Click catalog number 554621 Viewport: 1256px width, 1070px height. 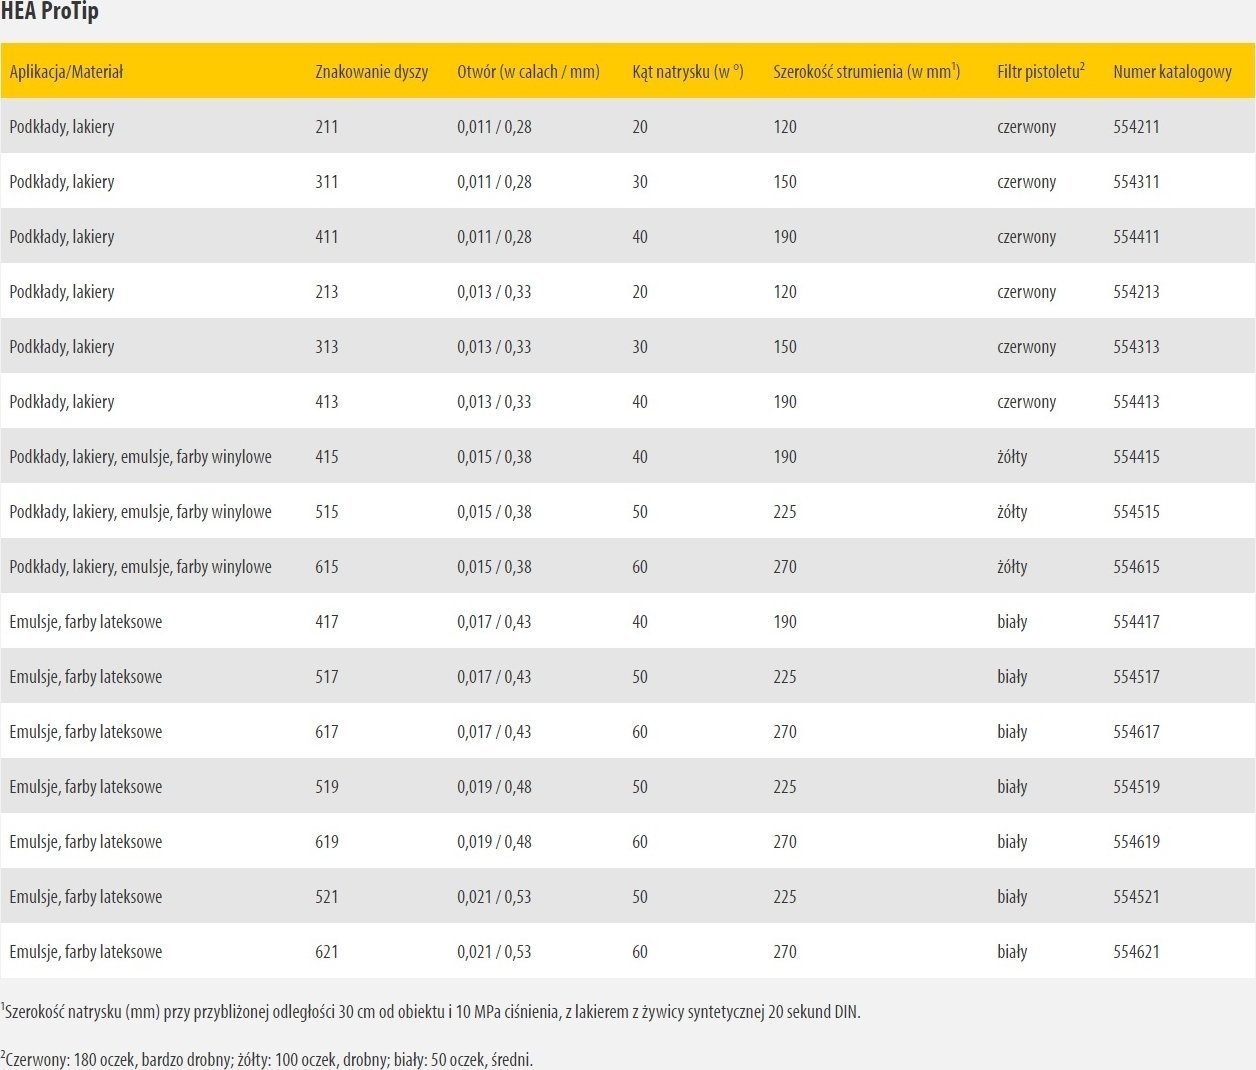coord(1136,952)
